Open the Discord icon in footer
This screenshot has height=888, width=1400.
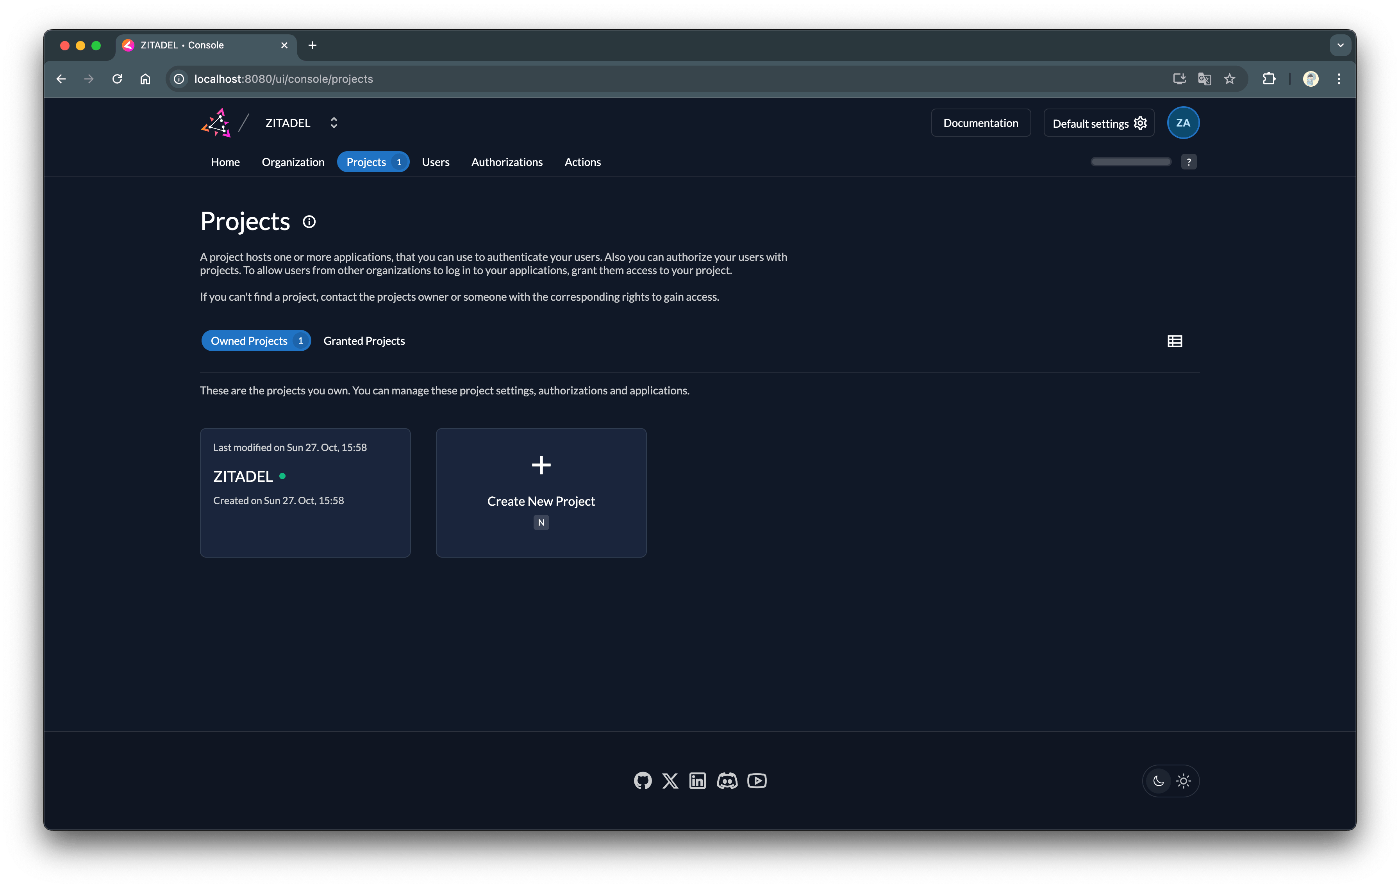[727, 781]
